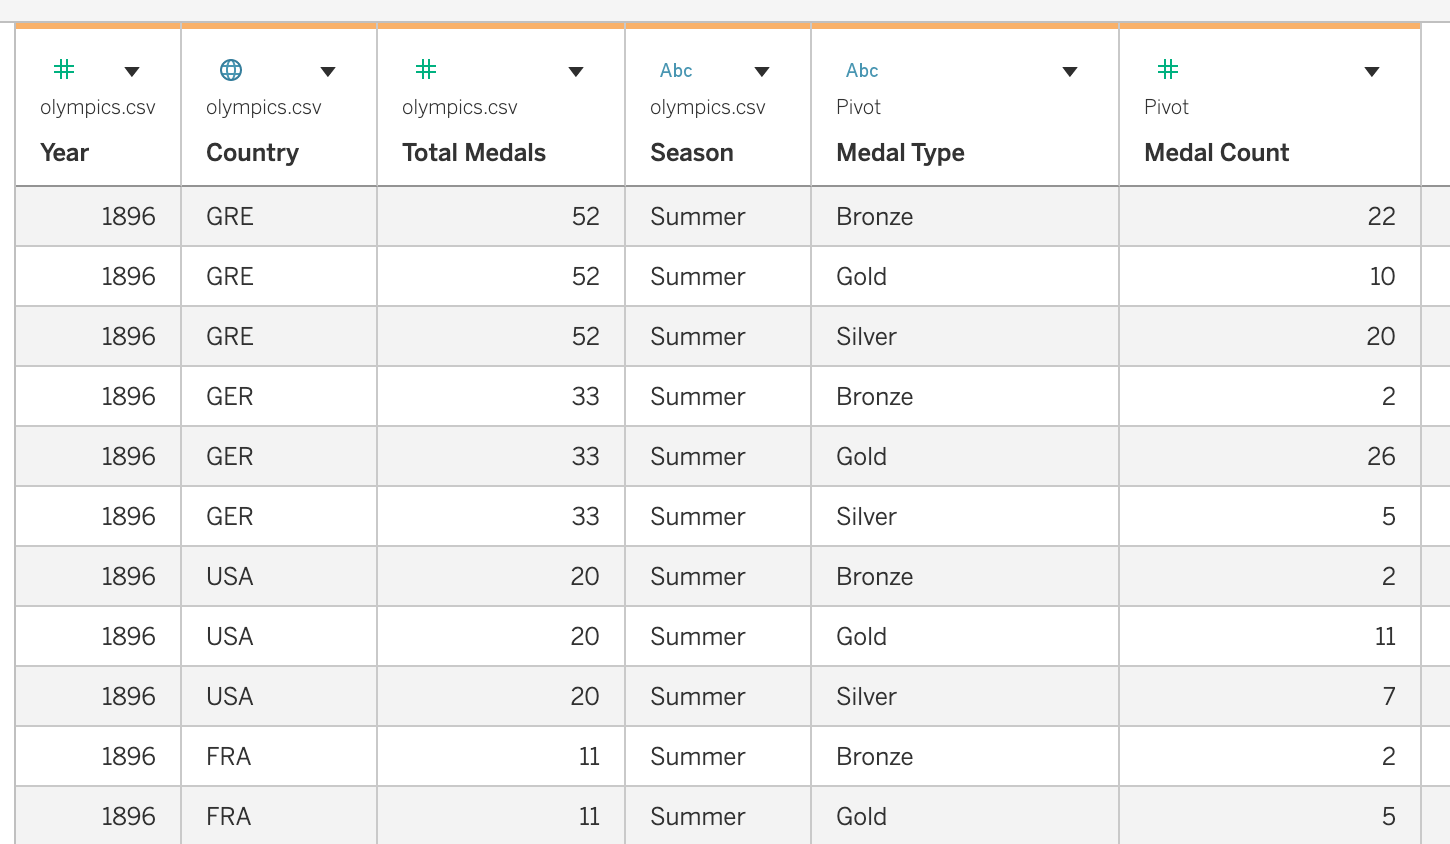Click the first GRE country cell

[x=230, y=217]
